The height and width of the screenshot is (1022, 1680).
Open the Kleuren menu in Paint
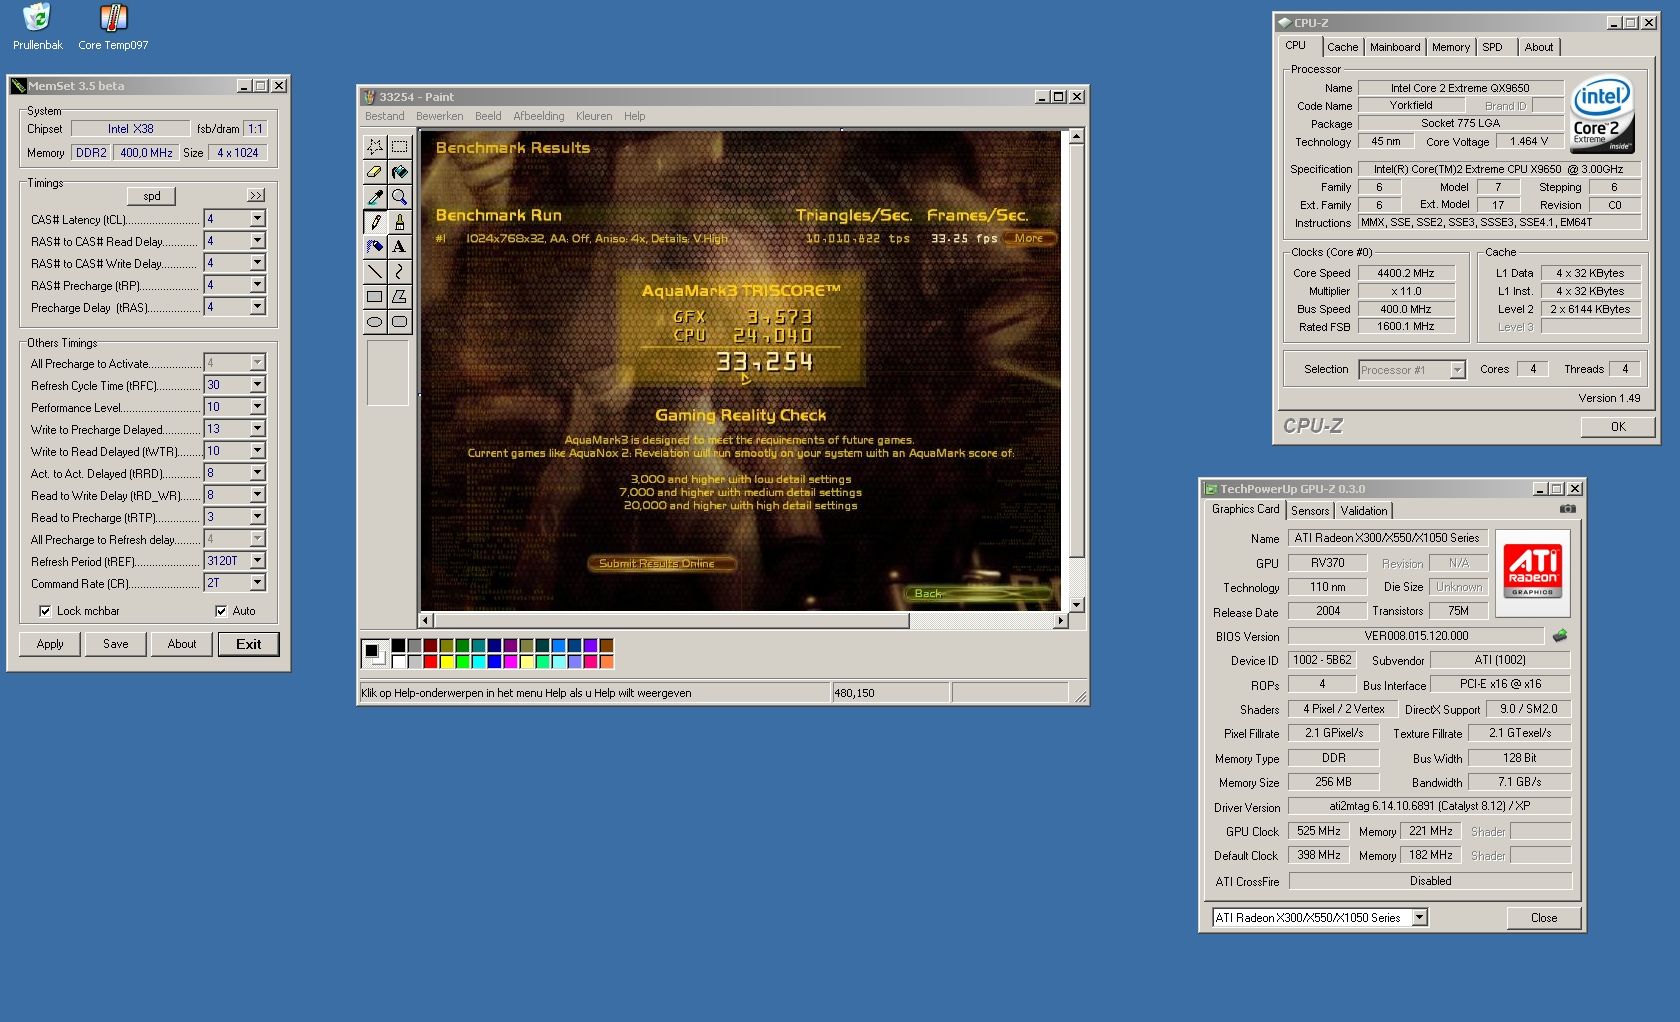coord(594,116)
